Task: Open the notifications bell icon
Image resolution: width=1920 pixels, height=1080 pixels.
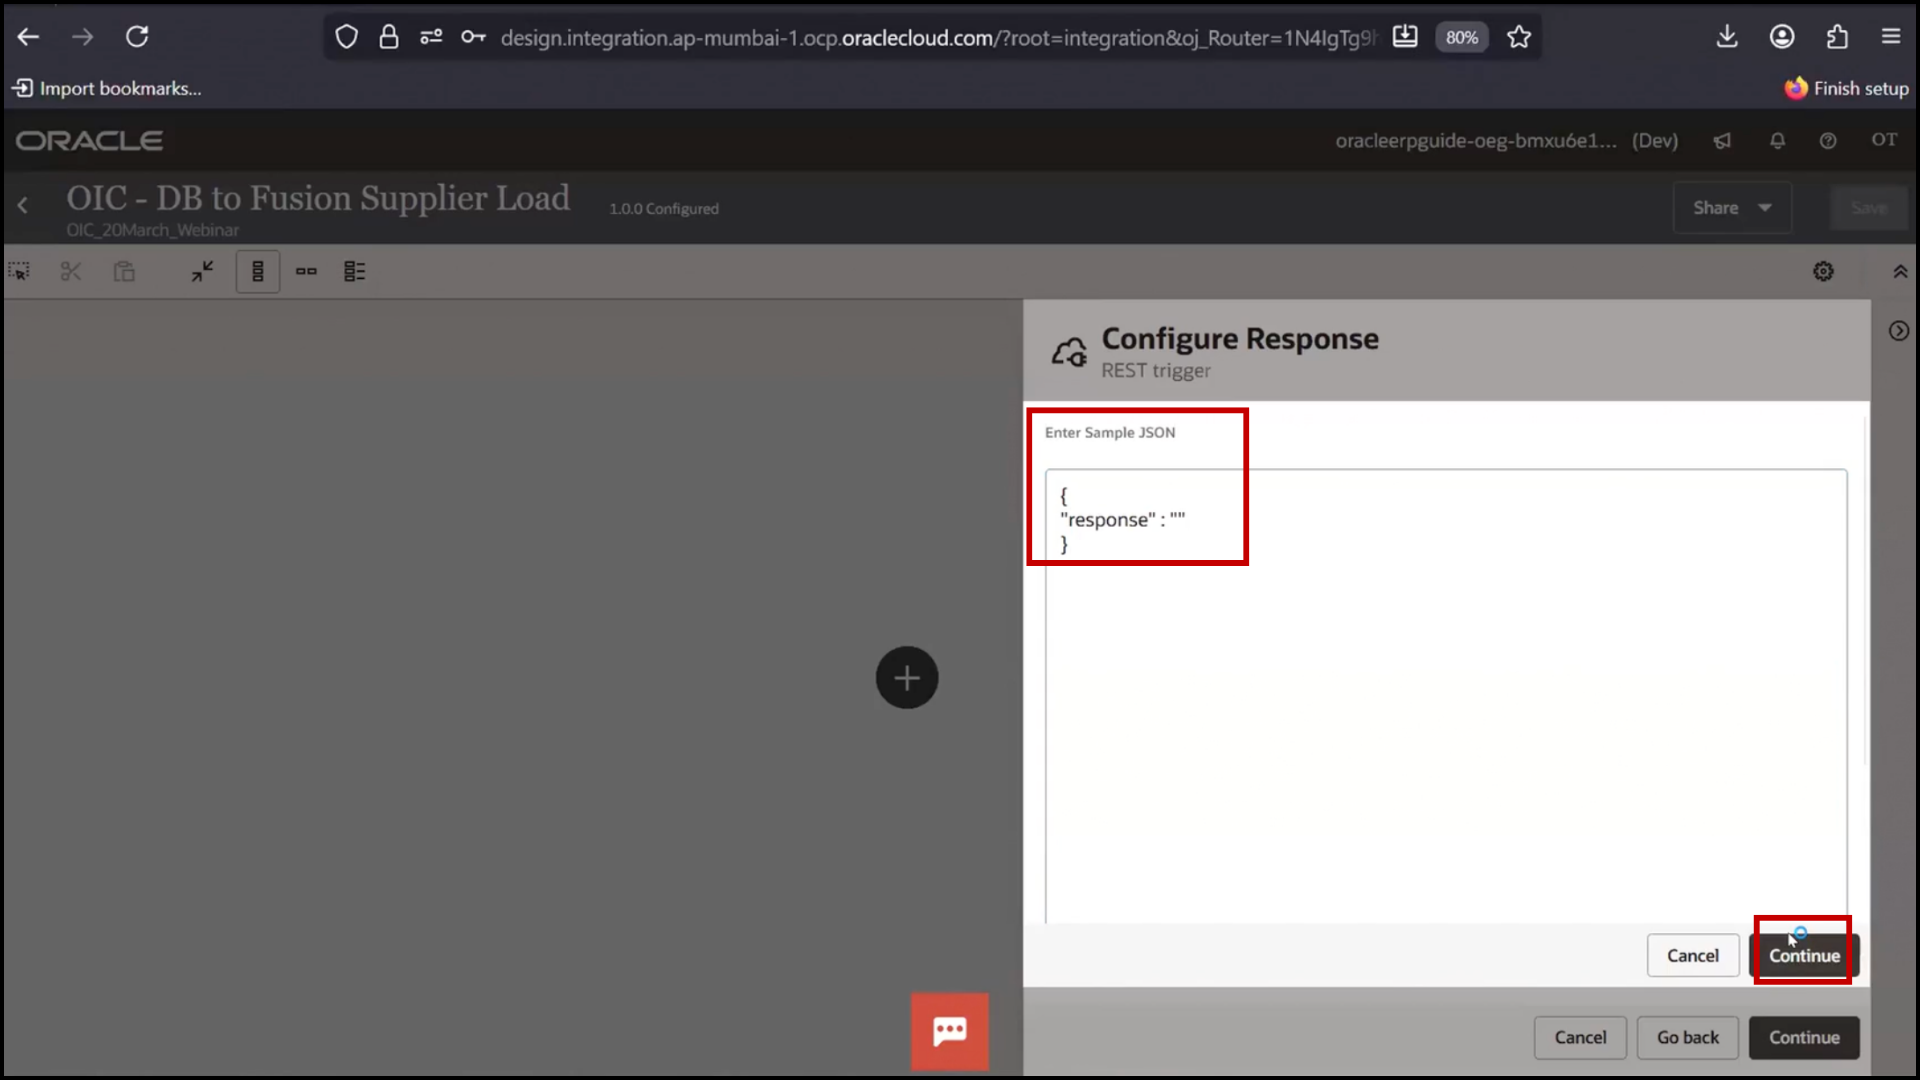Action: click(1777, 141)
